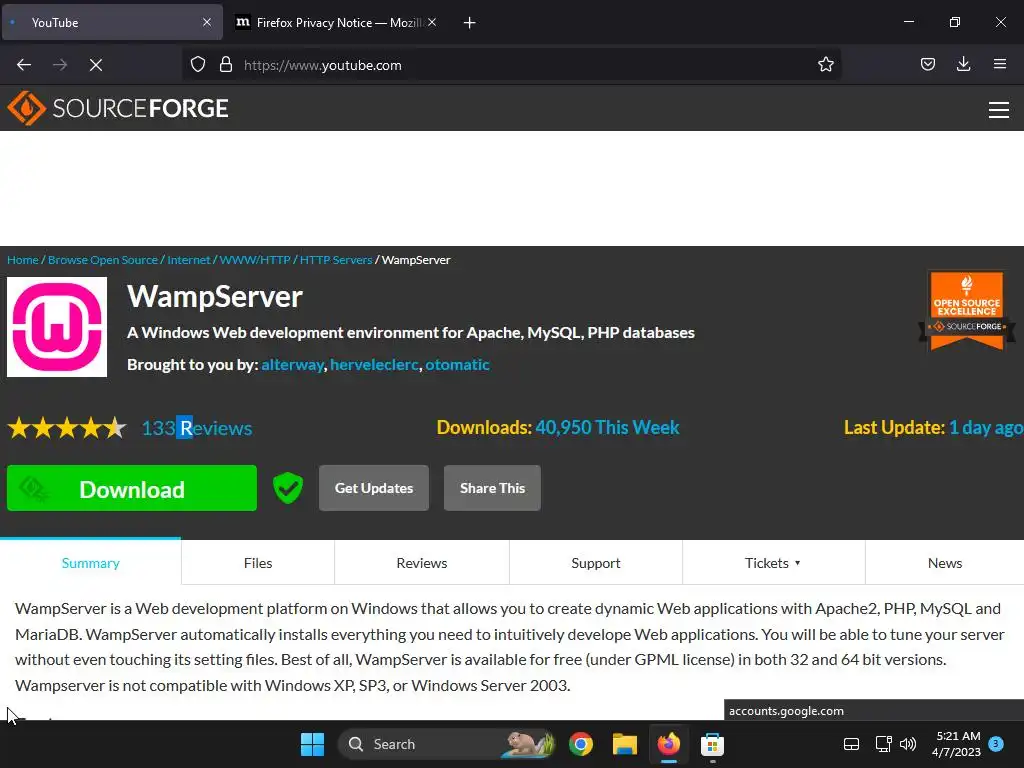Click the five-star rating icons
The image size is (1024, 768).
67,428
